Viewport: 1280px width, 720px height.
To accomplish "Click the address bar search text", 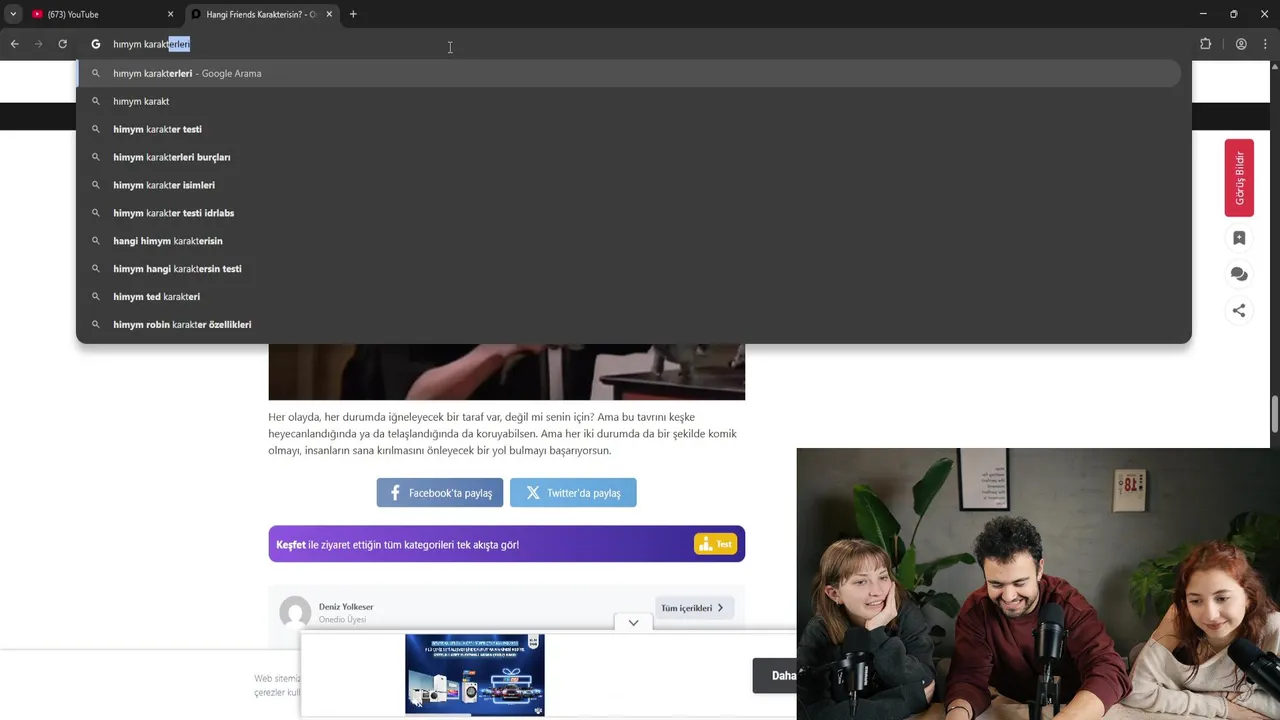I will click(x=151, y=44).
